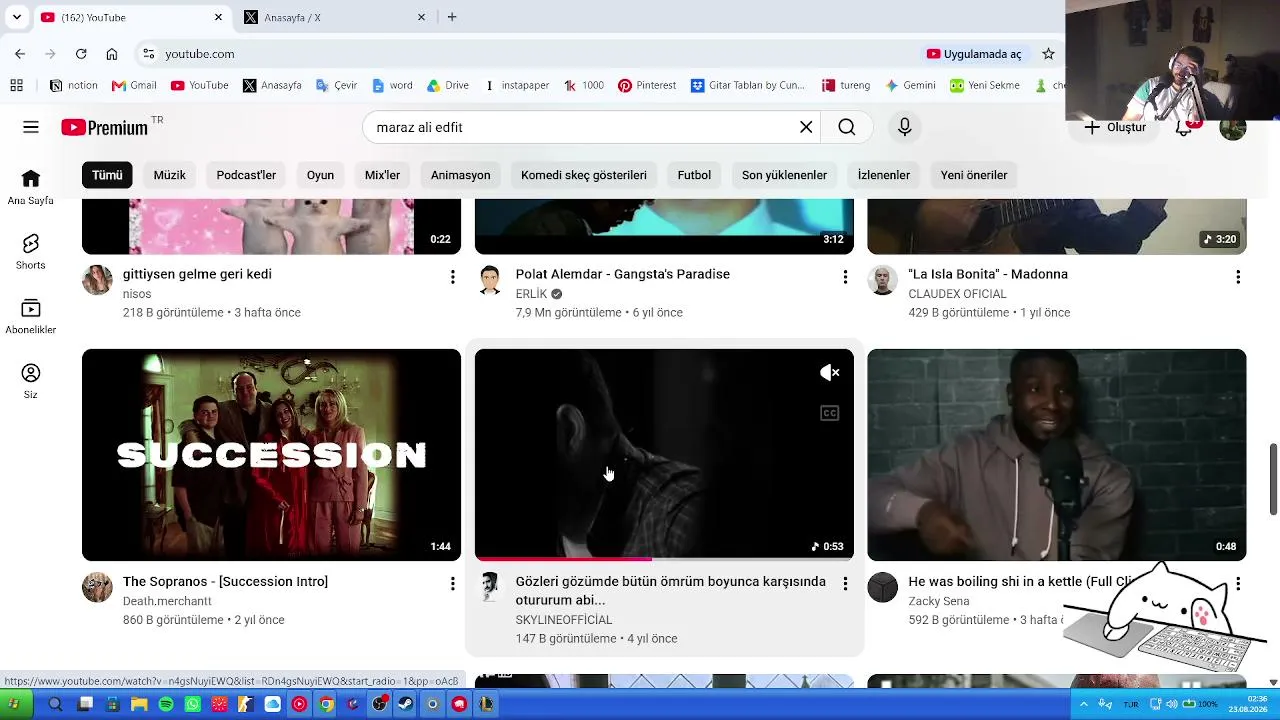The image size is (1280, 720).
Task: Open the Siz profile section
Action: click(31, 381)
